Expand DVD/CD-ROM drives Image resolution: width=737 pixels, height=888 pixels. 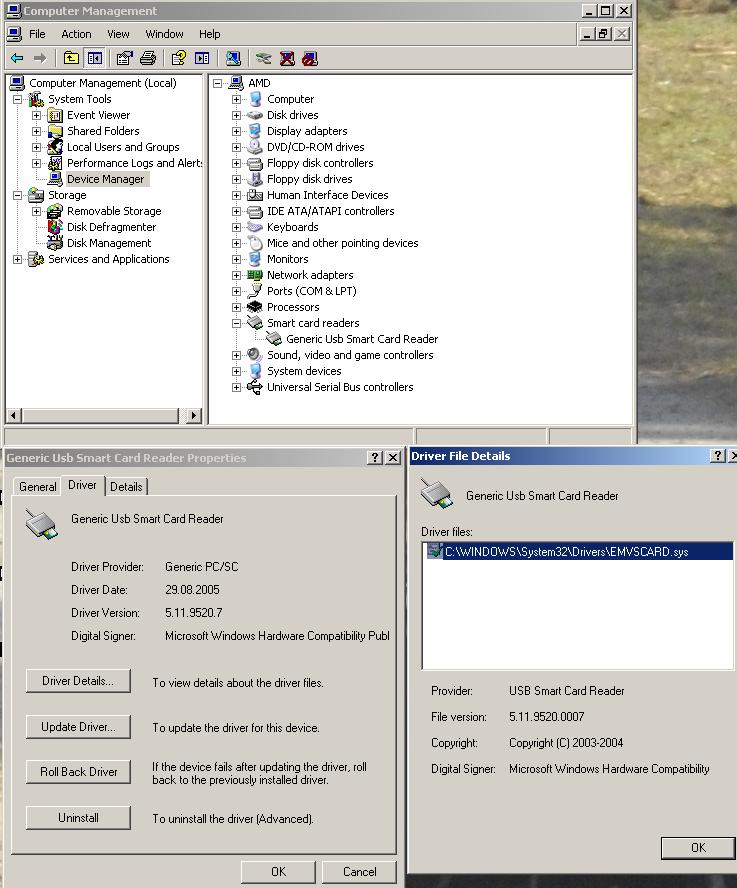(236, 147)
